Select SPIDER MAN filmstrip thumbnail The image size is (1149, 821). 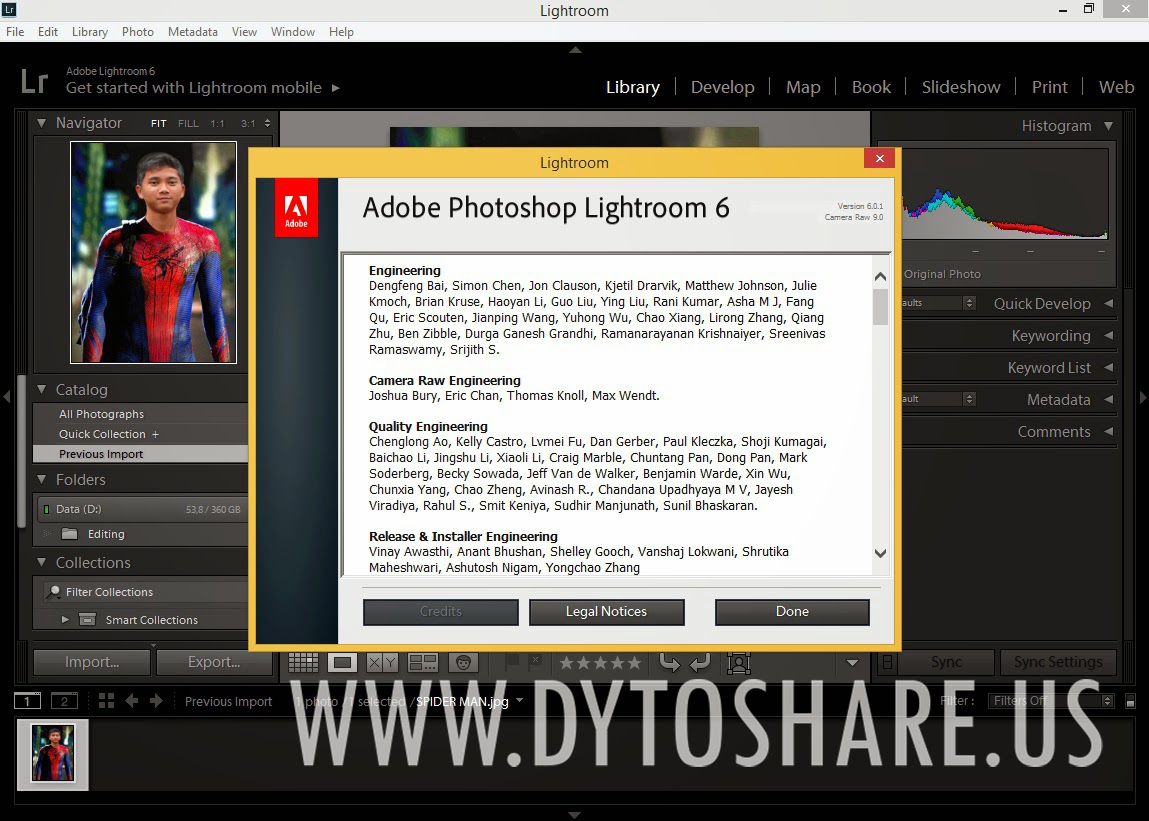click(x=53, y=754)
